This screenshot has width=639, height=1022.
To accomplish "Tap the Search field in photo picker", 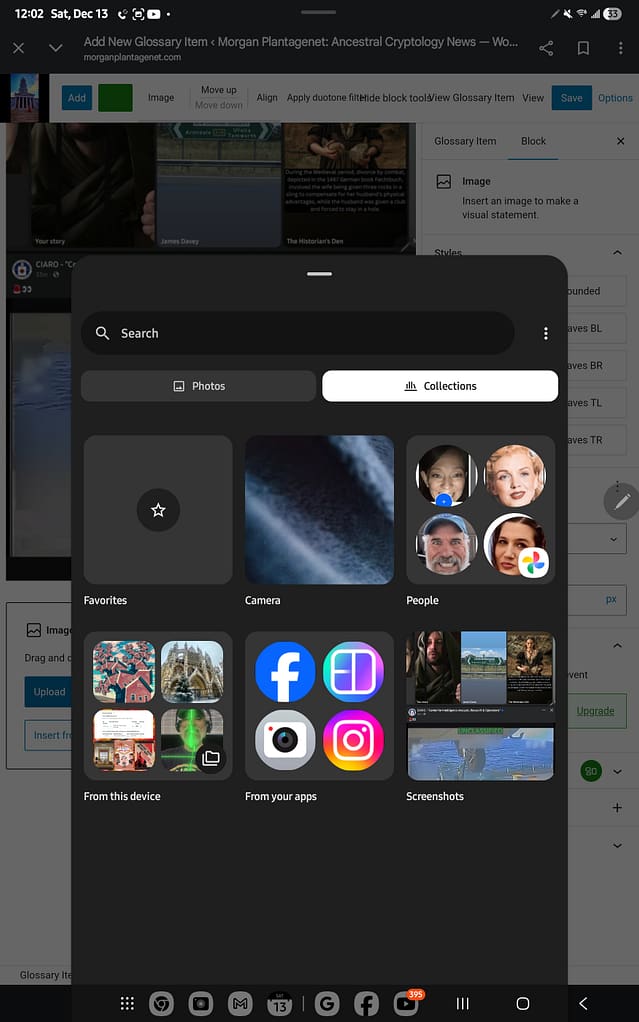I will click(298, 333).
